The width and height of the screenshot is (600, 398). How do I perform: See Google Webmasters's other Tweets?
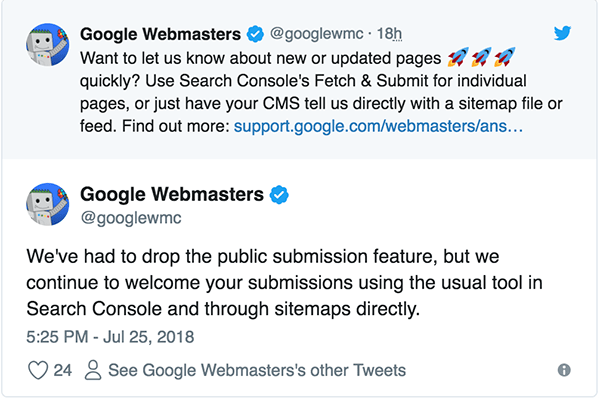(x=257, y=370)
